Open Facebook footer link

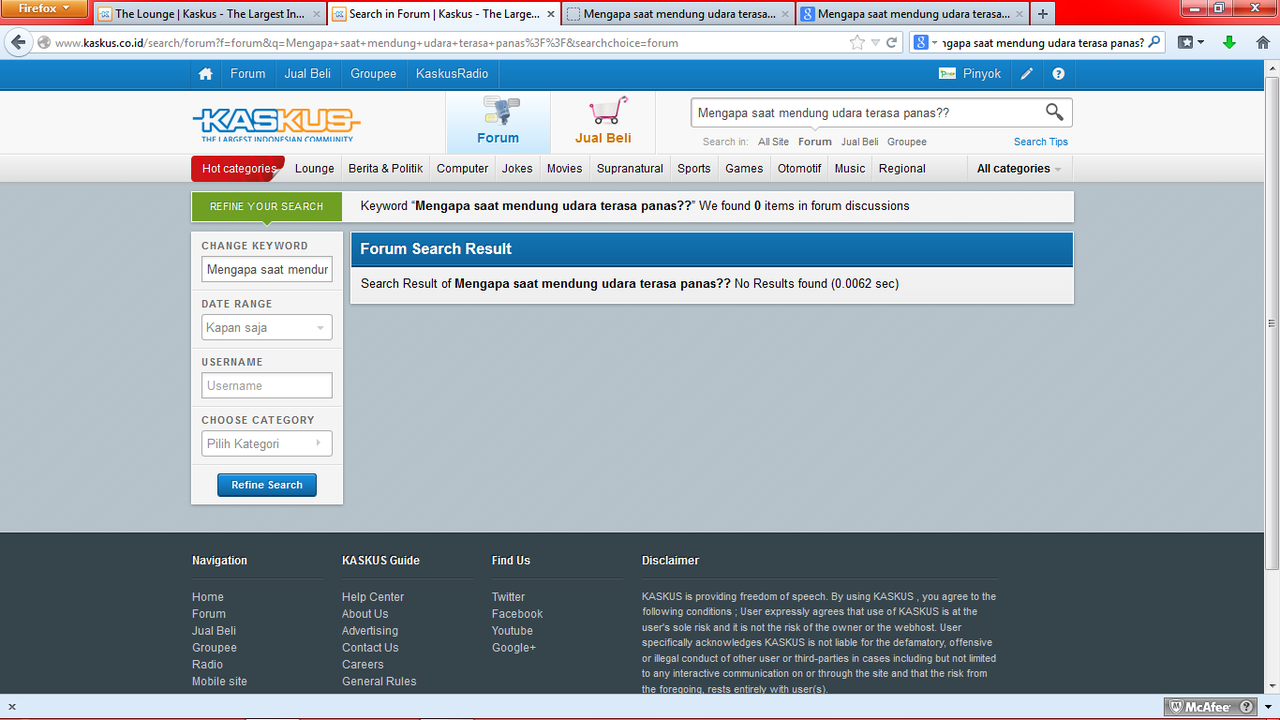click(x=517, y=614)
